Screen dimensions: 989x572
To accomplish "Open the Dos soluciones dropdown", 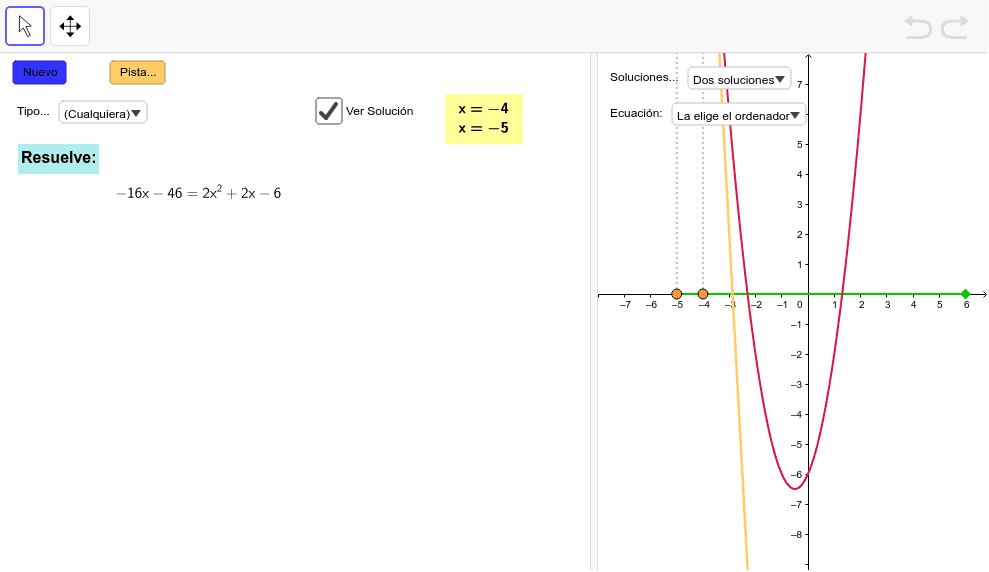I will [739, 79].
